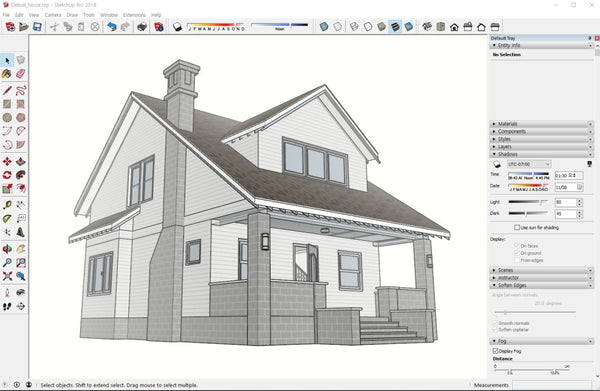Activate the Line pencil tool
The image size is (600, 391).
click(x=7, y=90)
